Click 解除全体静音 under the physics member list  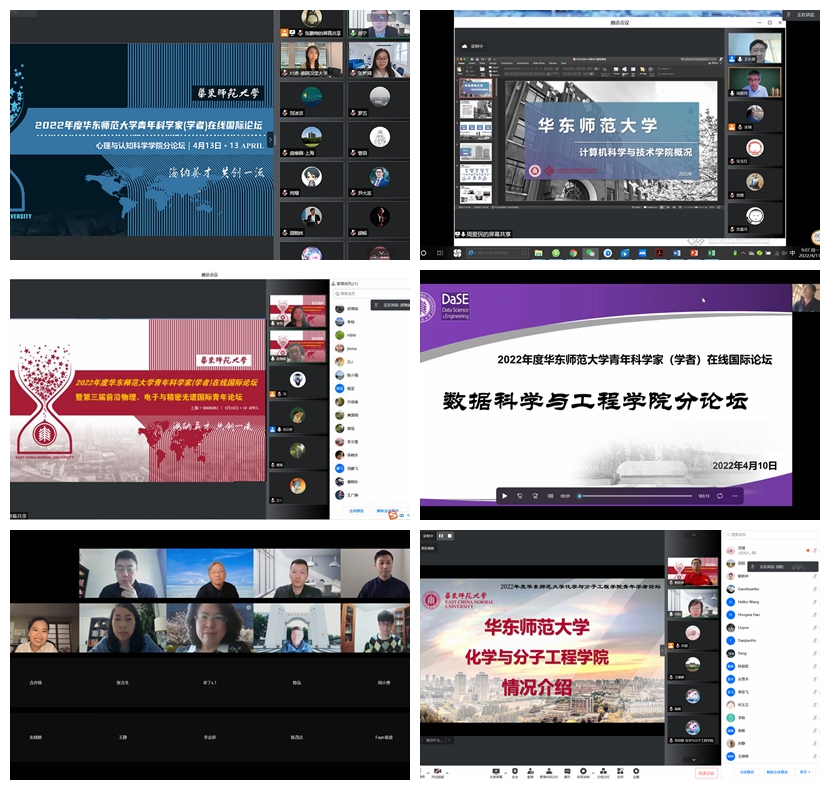tap(387, 511)
